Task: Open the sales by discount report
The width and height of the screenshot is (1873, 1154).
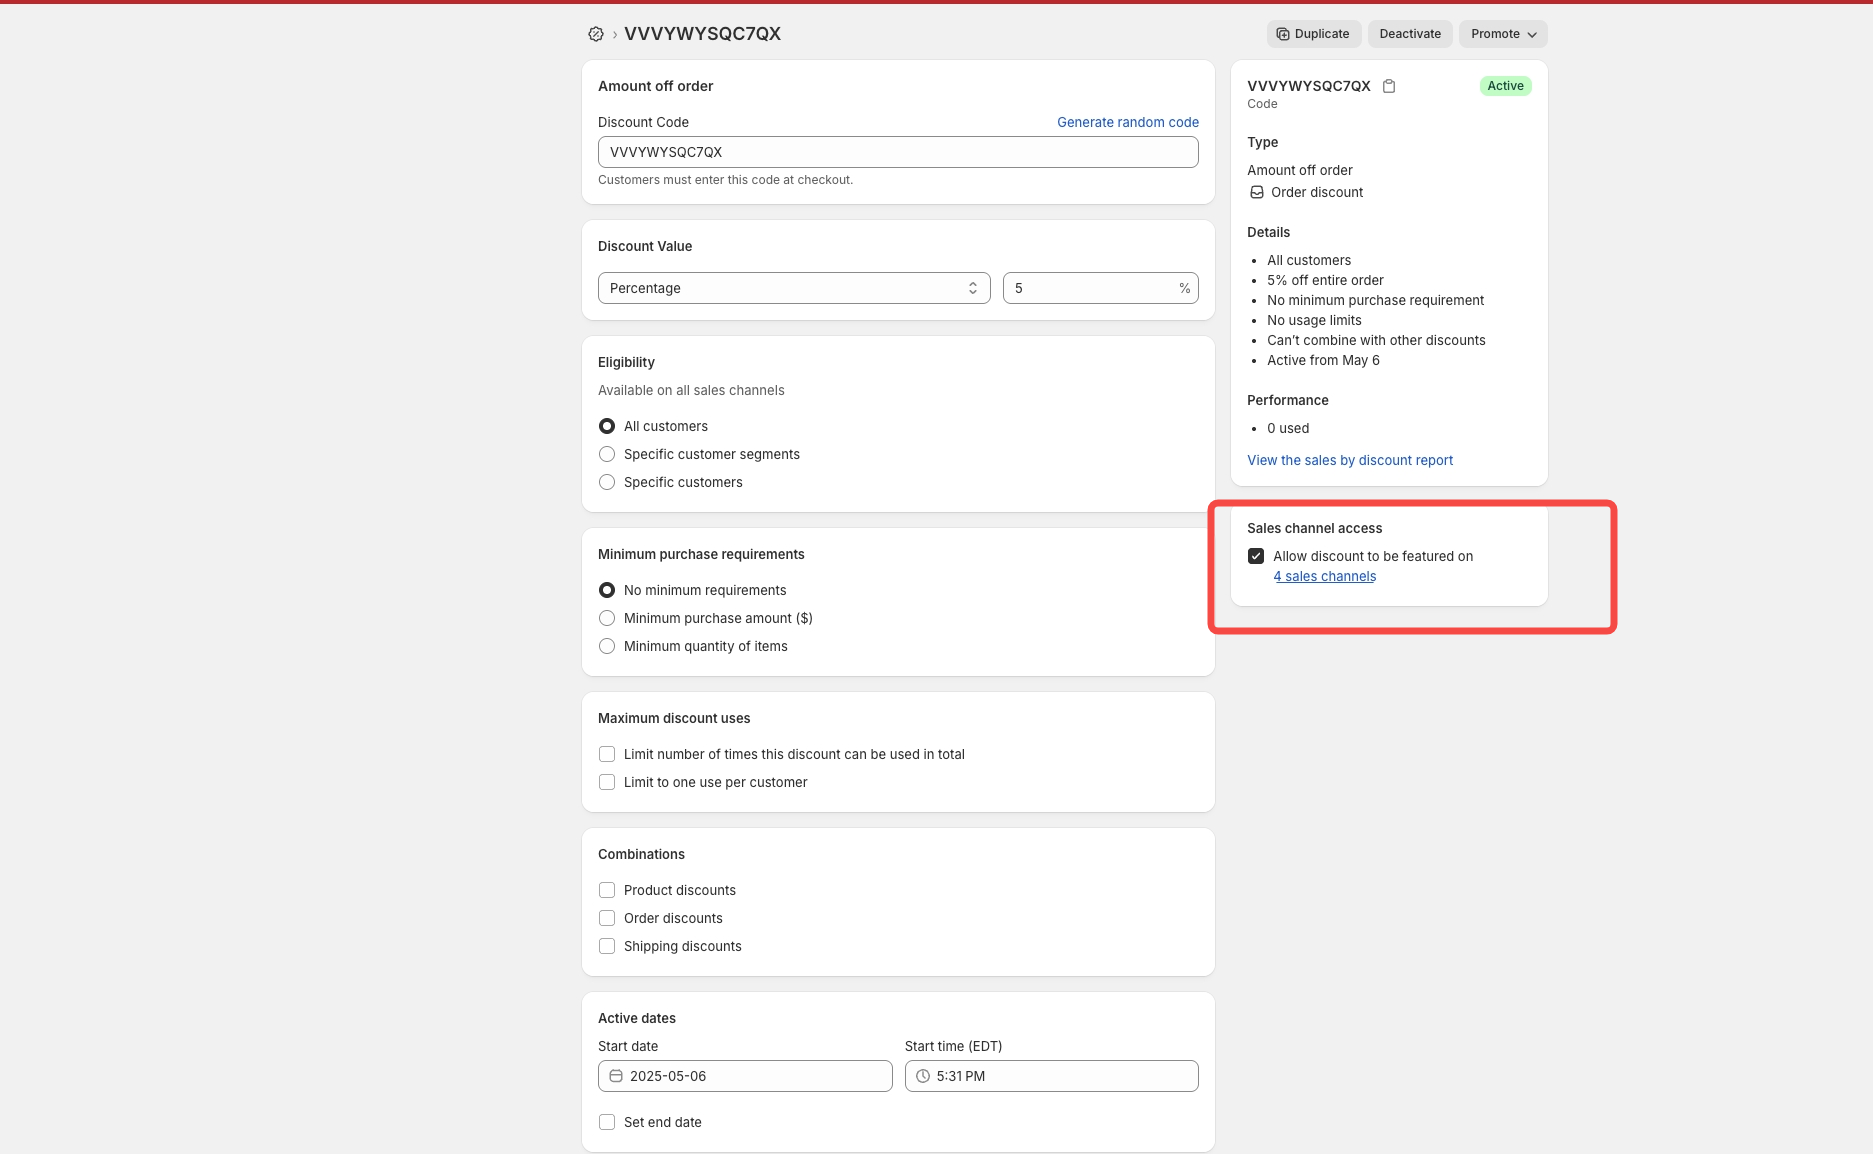Action: 1349,460
